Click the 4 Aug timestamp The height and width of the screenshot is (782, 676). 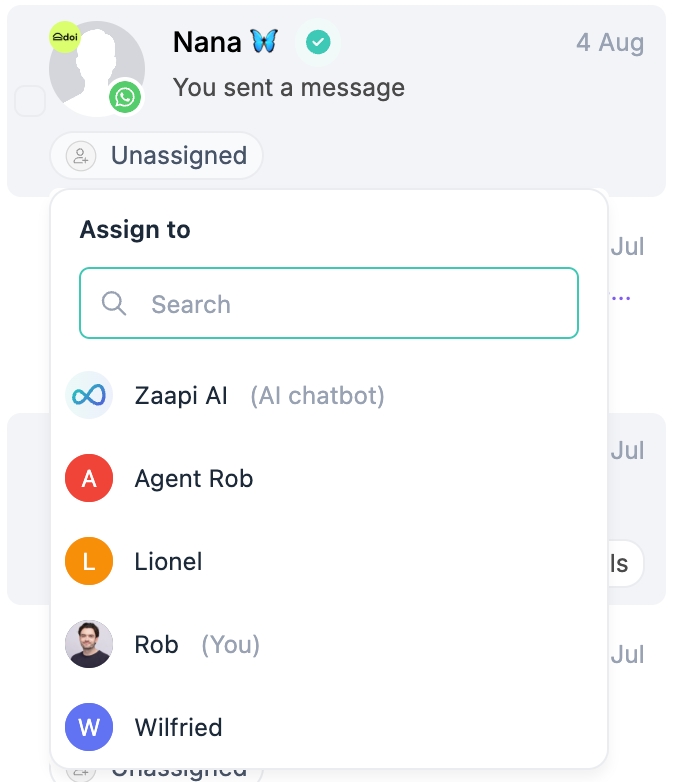tap(610, 43)
